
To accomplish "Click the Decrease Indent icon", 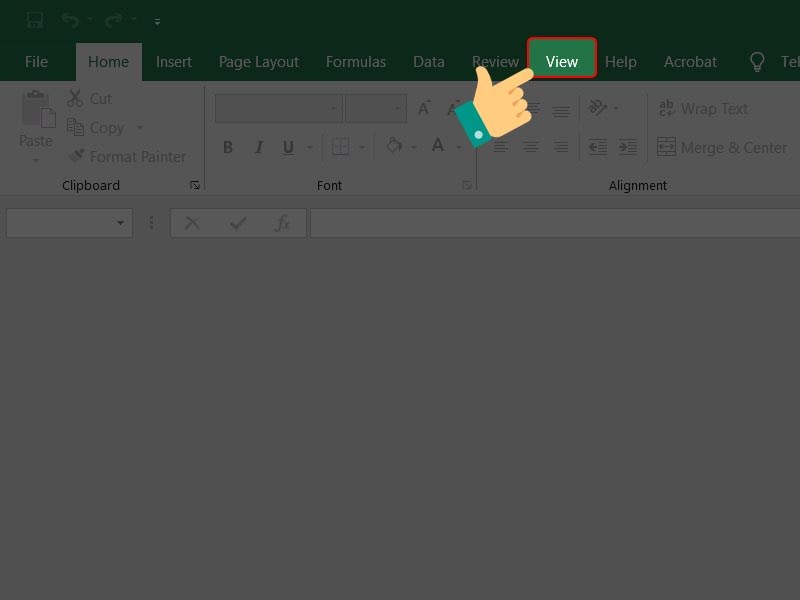I will pyautogui.click(x=597, y=147).
